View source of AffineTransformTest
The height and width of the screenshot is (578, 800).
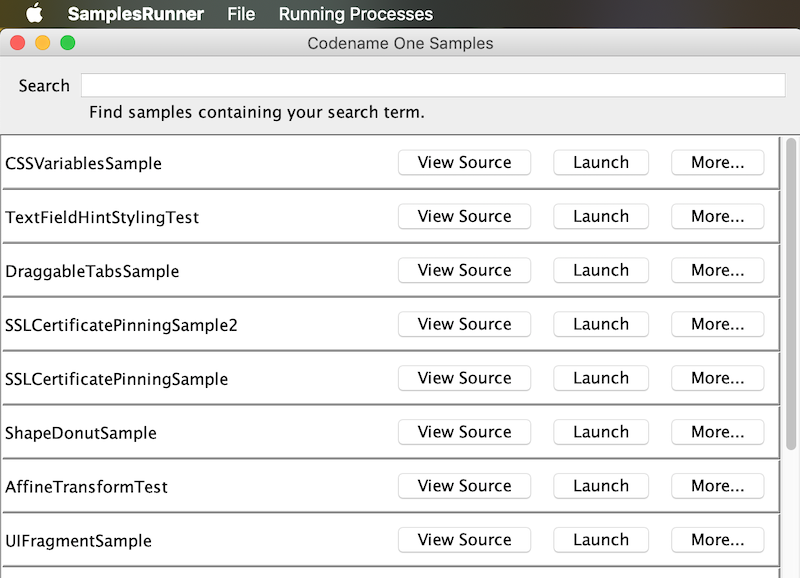tap(464, 486)
